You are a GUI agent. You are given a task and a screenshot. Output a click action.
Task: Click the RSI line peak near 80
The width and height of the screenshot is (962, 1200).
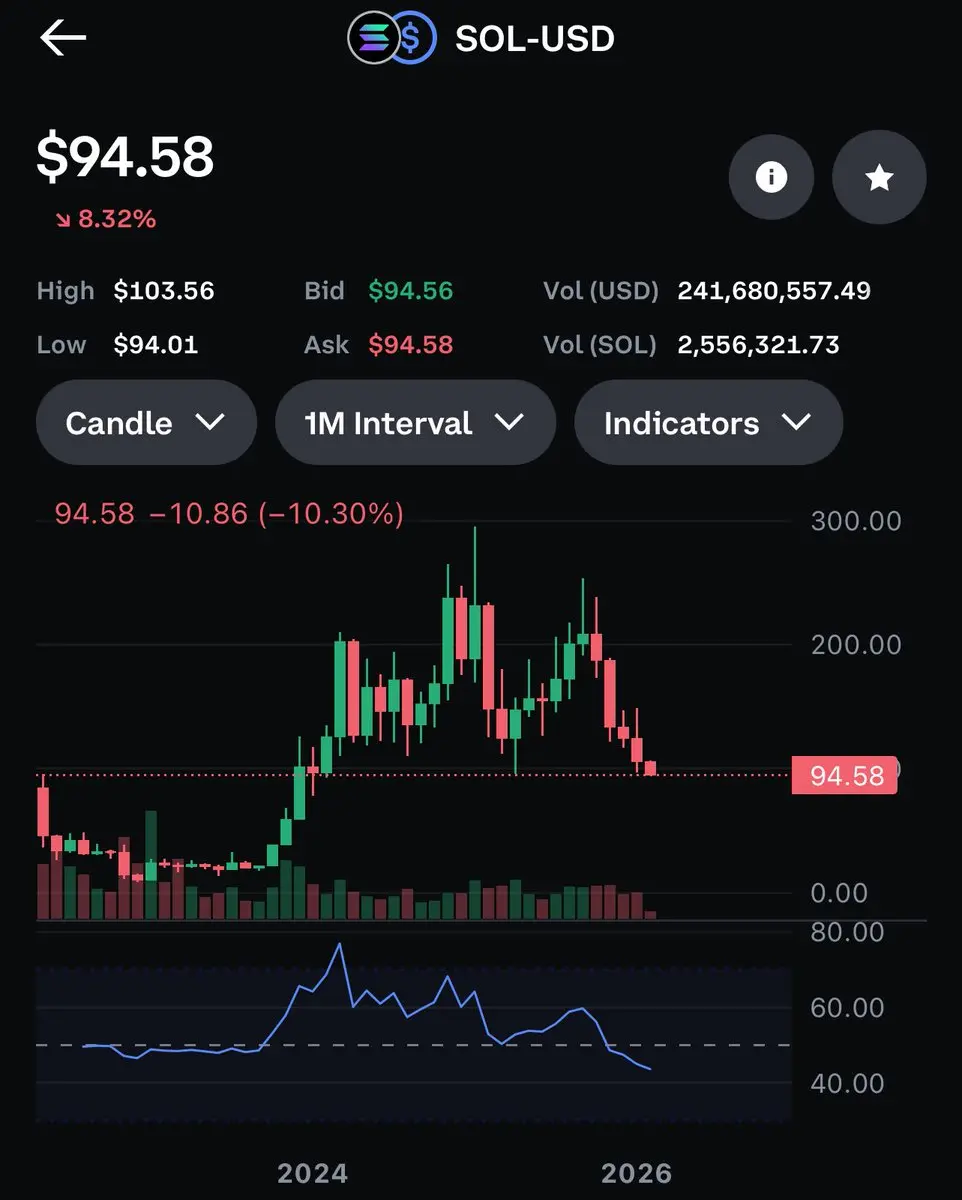(340, 944)
